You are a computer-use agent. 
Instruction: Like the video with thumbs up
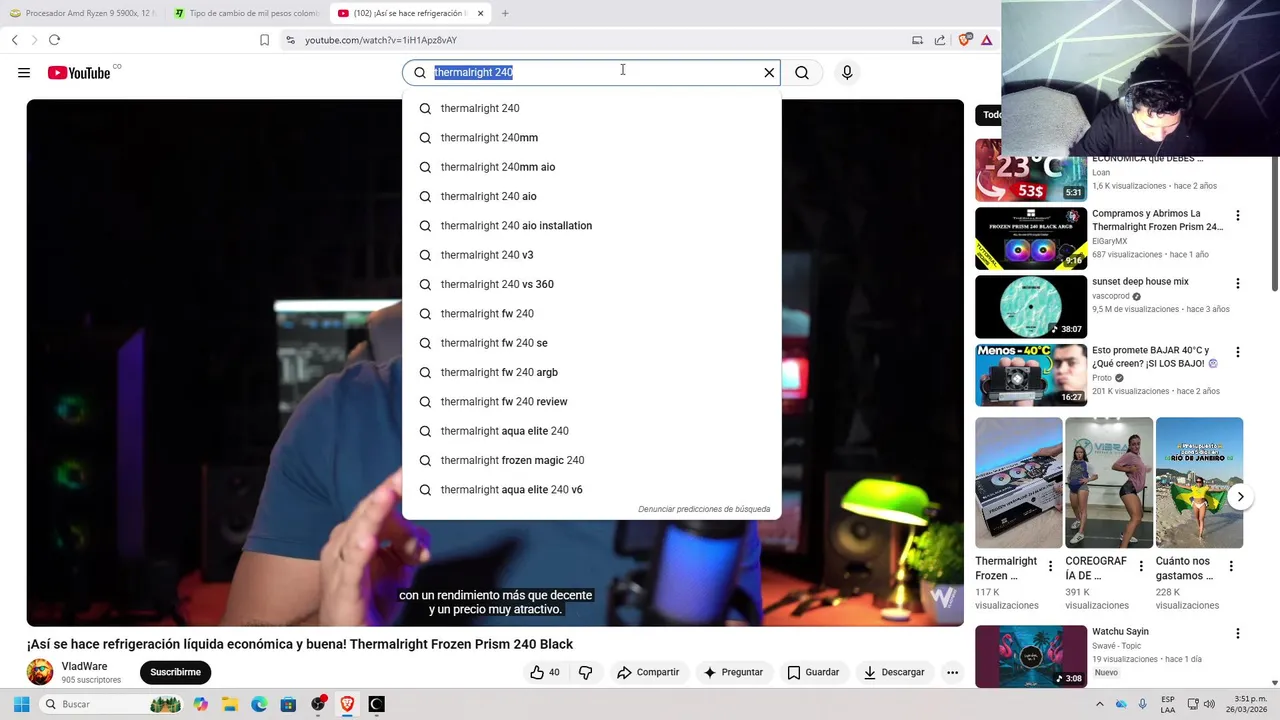point(545,672)
